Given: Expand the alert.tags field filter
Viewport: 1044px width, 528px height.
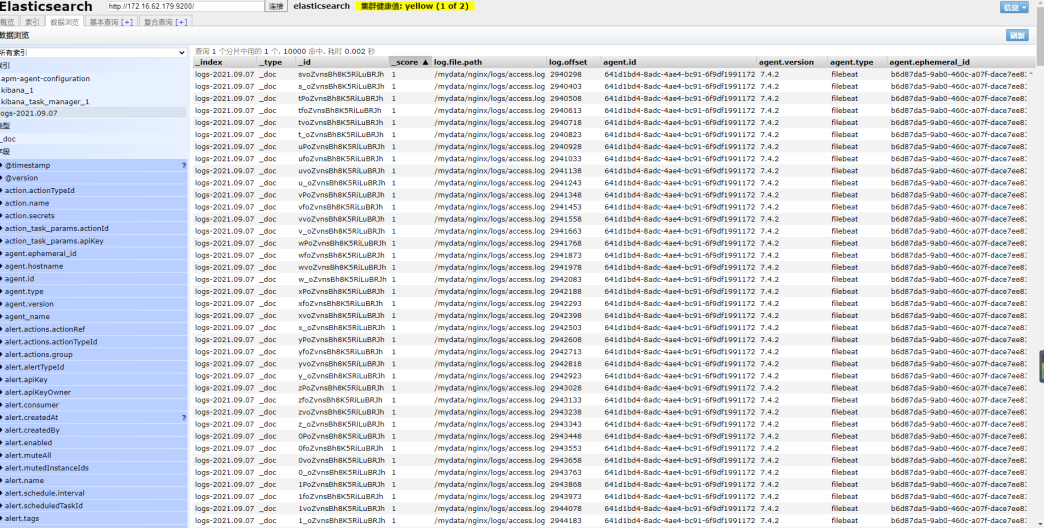Looking at the screenshot, I should point(93,518).
